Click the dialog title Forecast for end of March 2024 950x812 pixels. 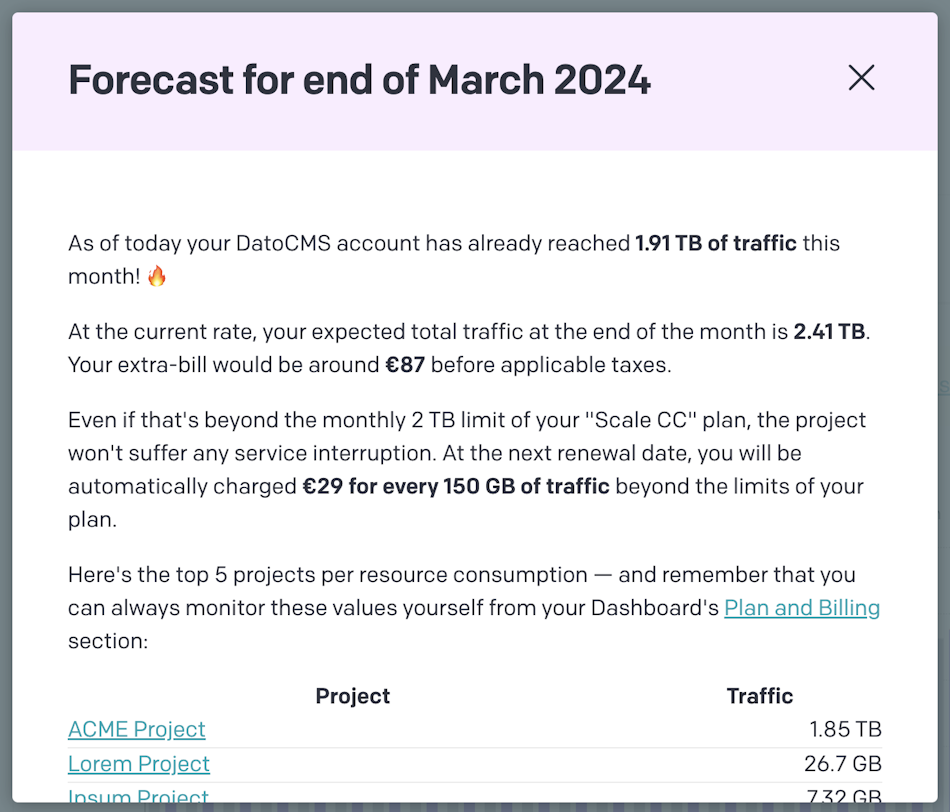pyautogui.click(x=358, y=79)
